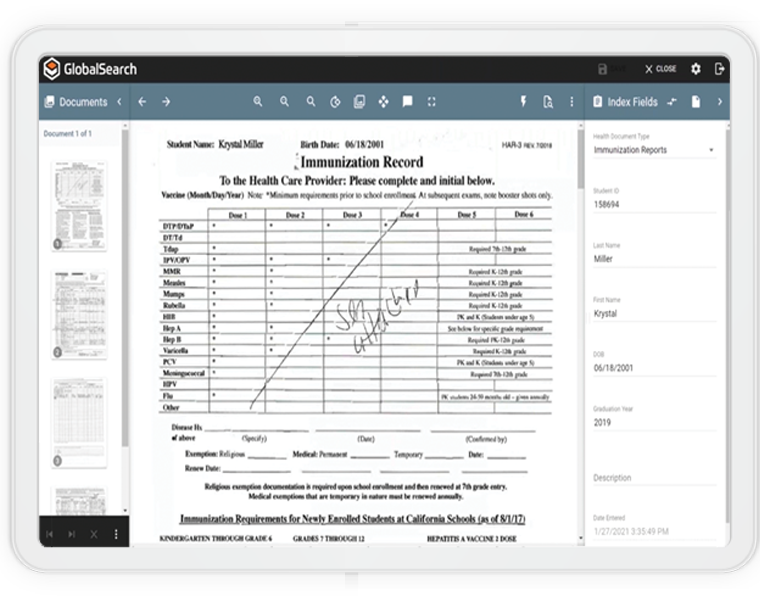The width and height of the screenshot is (760, 599).
Task: Click the First Name field containing Krystal
Action: pyautogui.click(x=654, y=314)
